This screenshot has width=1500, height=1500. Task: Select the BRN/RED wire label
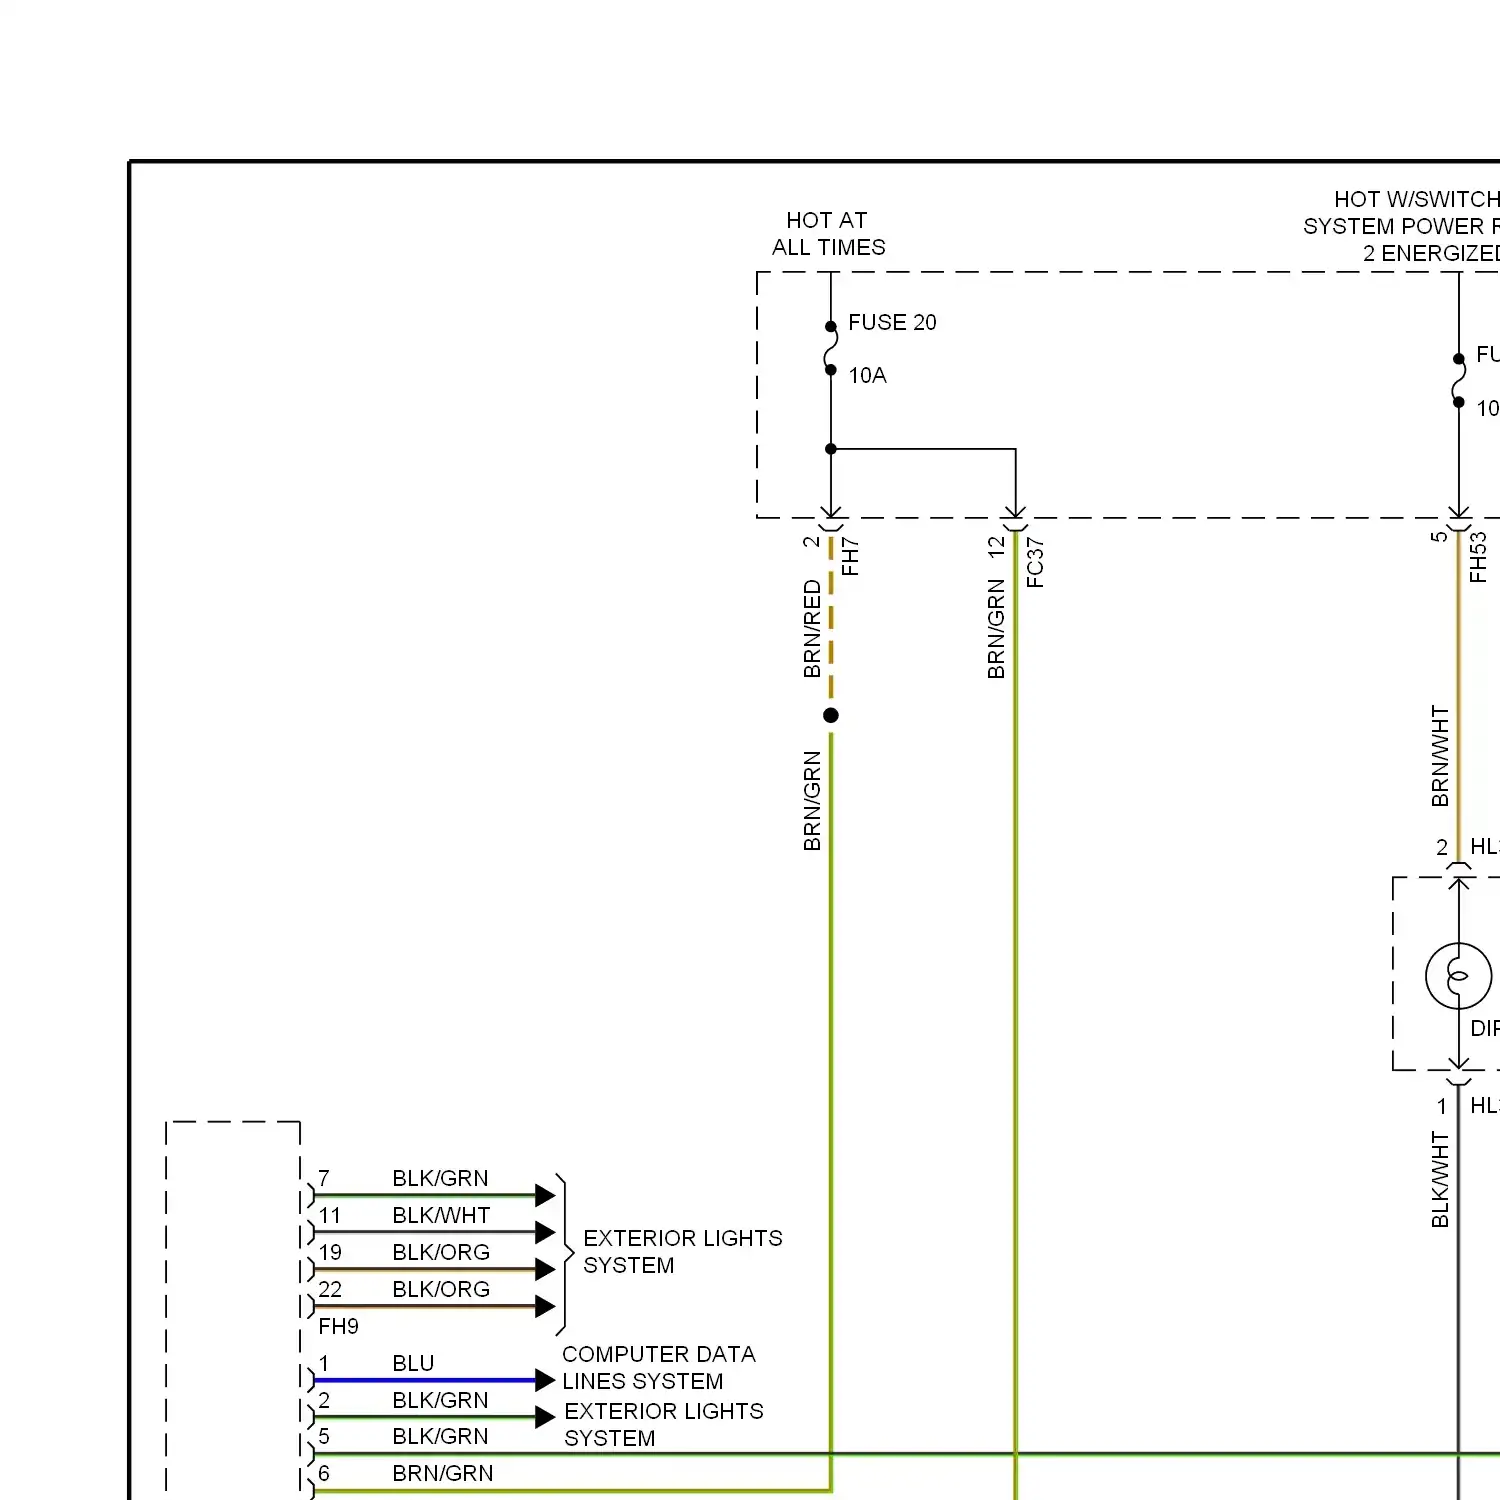click(812, 629)
